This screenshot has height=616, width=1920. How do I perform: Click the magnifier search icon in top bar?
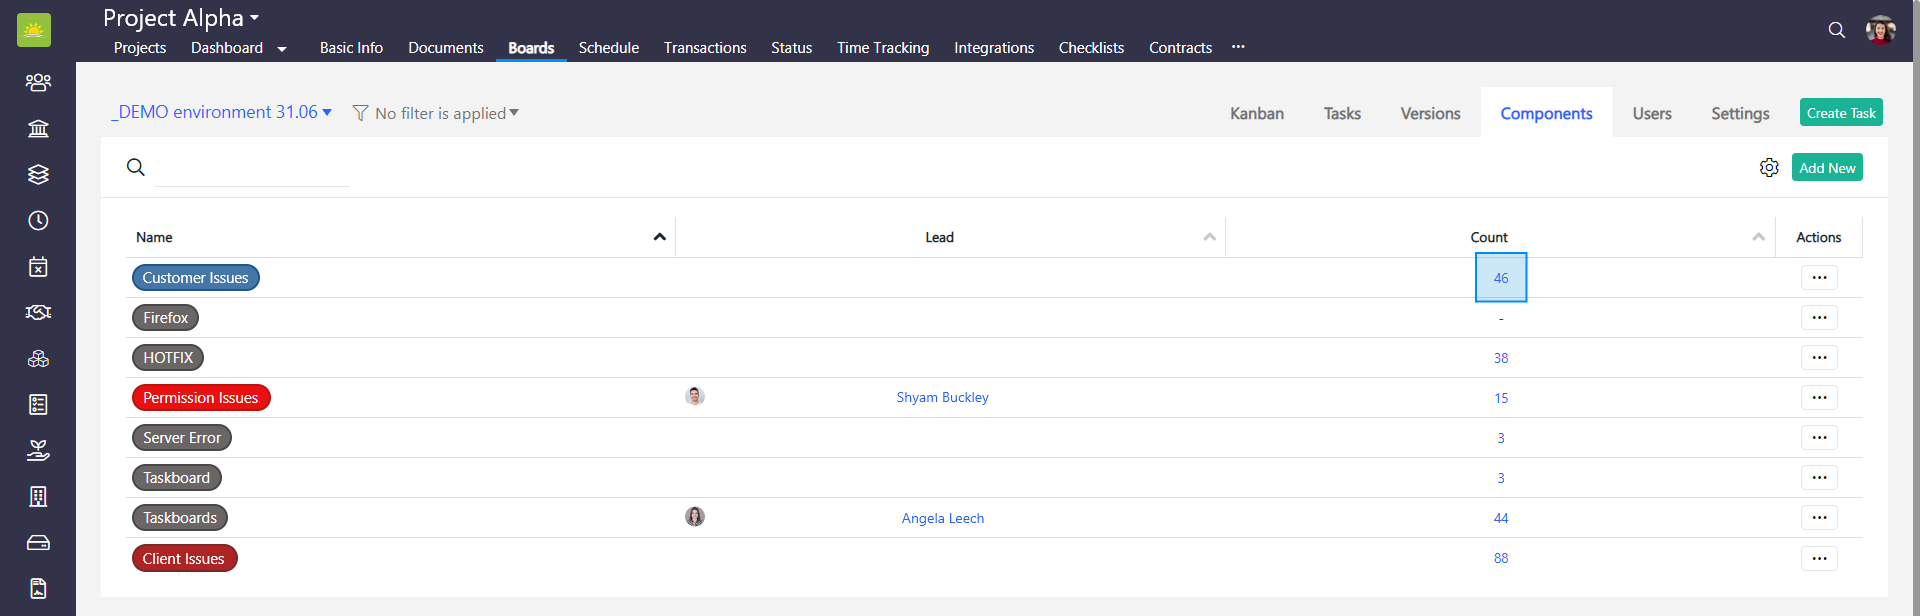click(x=1836, y=30)
